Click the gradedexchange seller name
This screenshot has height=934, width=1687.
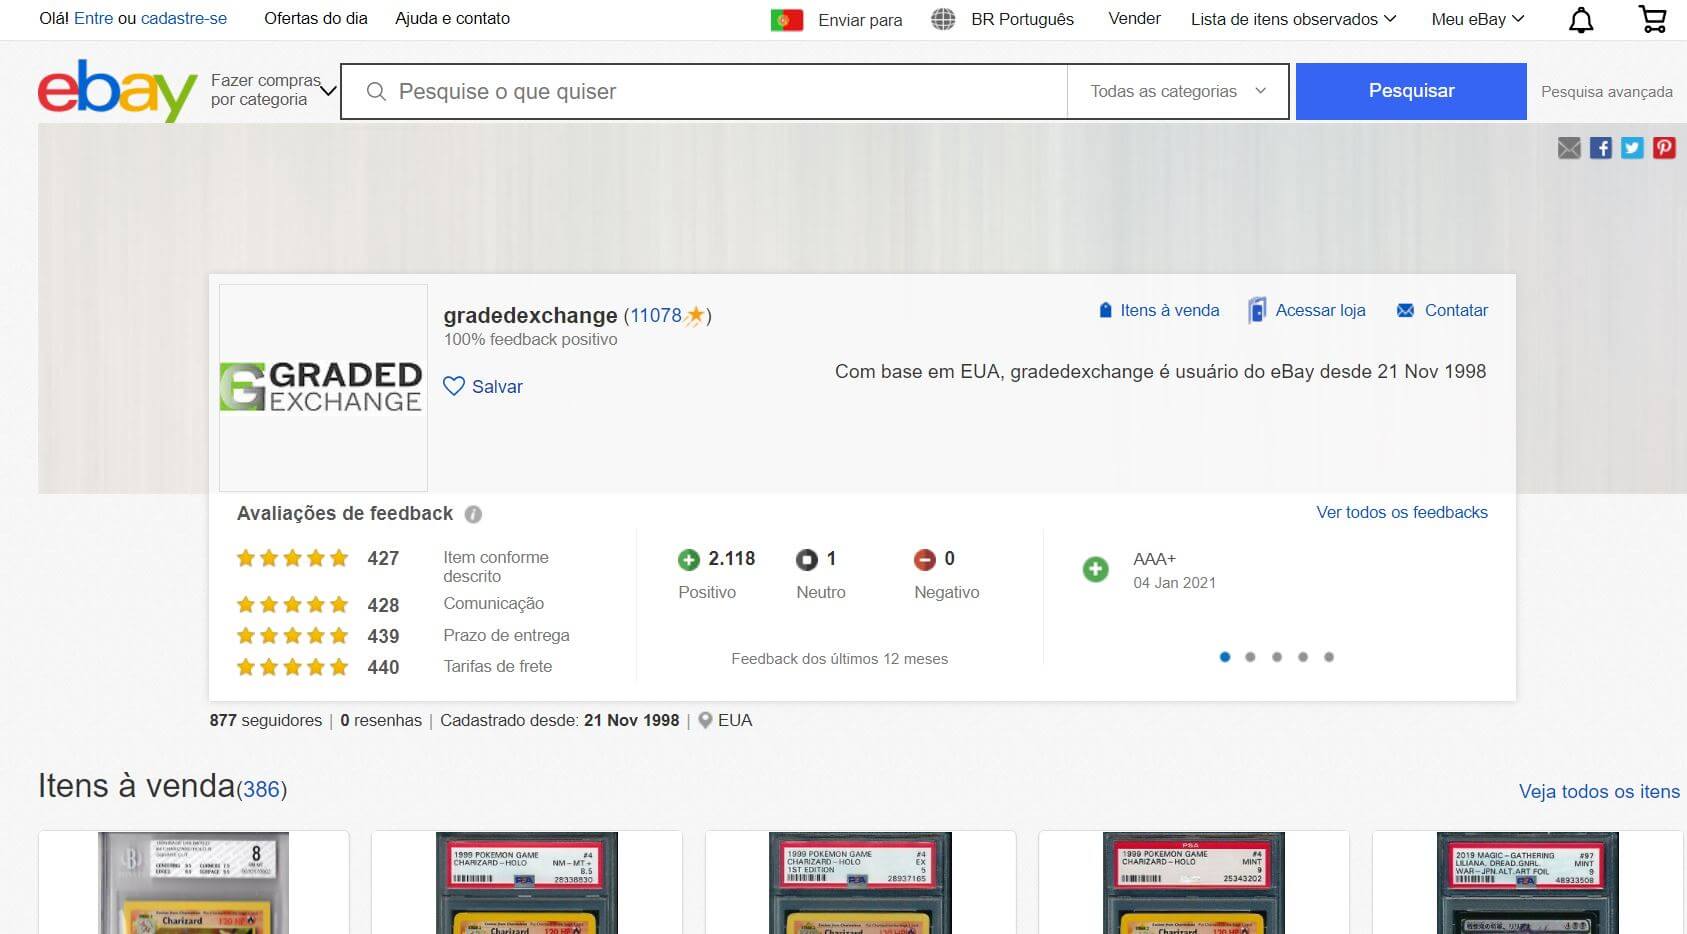[530, 316]
